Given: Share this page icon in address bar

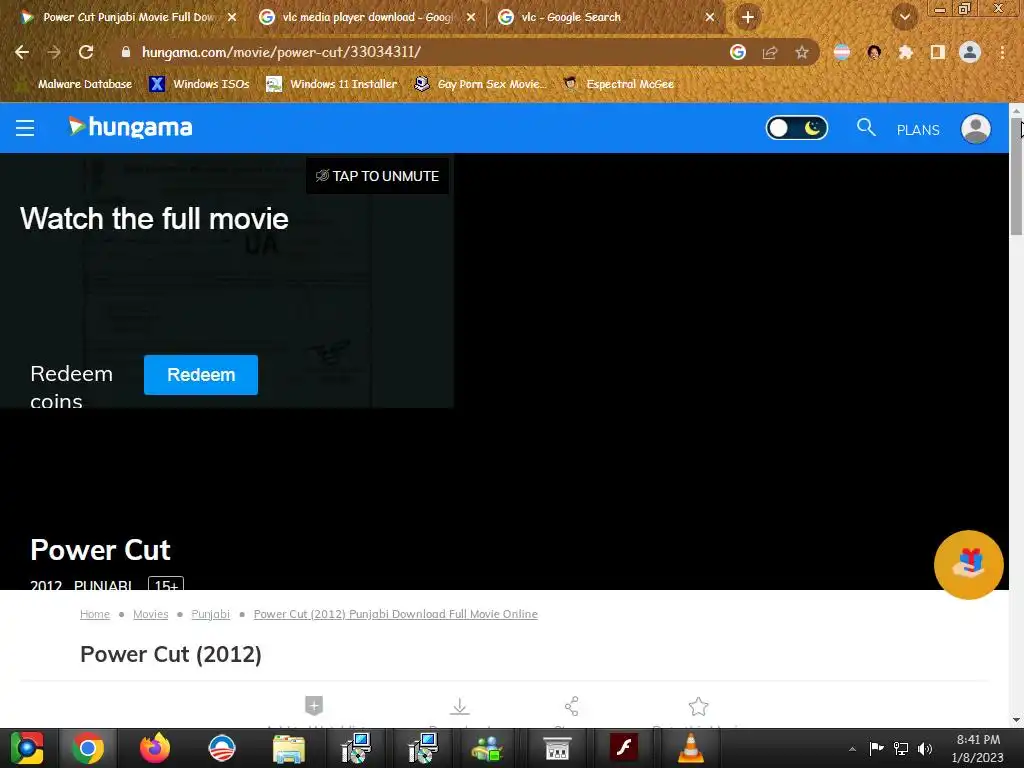Looking at the screenshot, I should (x=770, y=52).
